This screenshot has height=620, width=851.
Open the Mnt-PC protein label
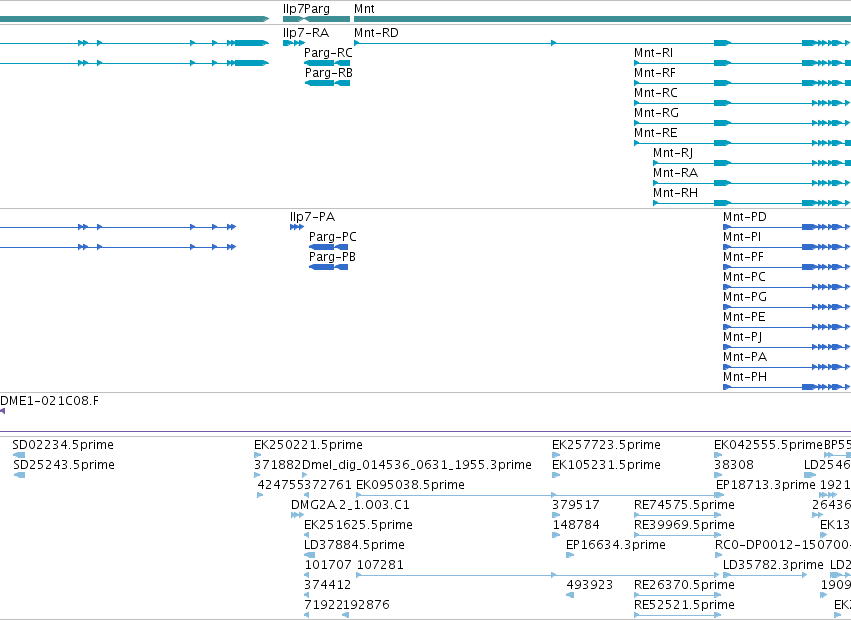click(x=744, y=277)
